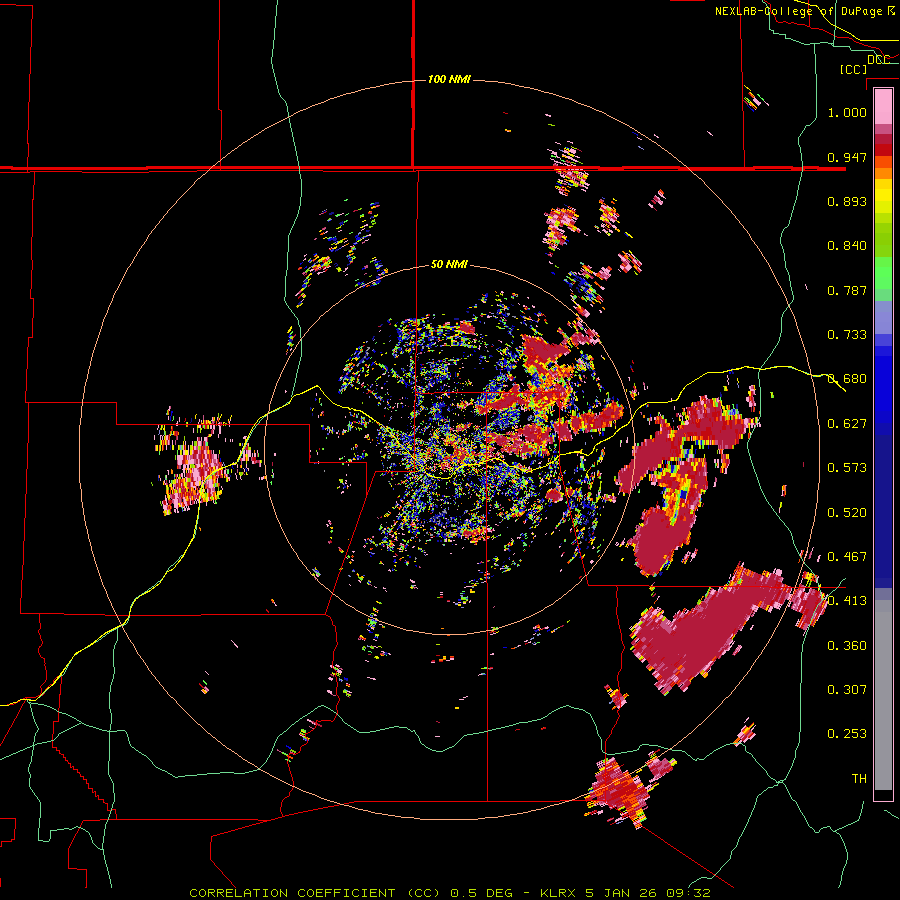The image size is (900, 900).
Task: Pick the light pink top segment of color bar
Action: (883, 106)
